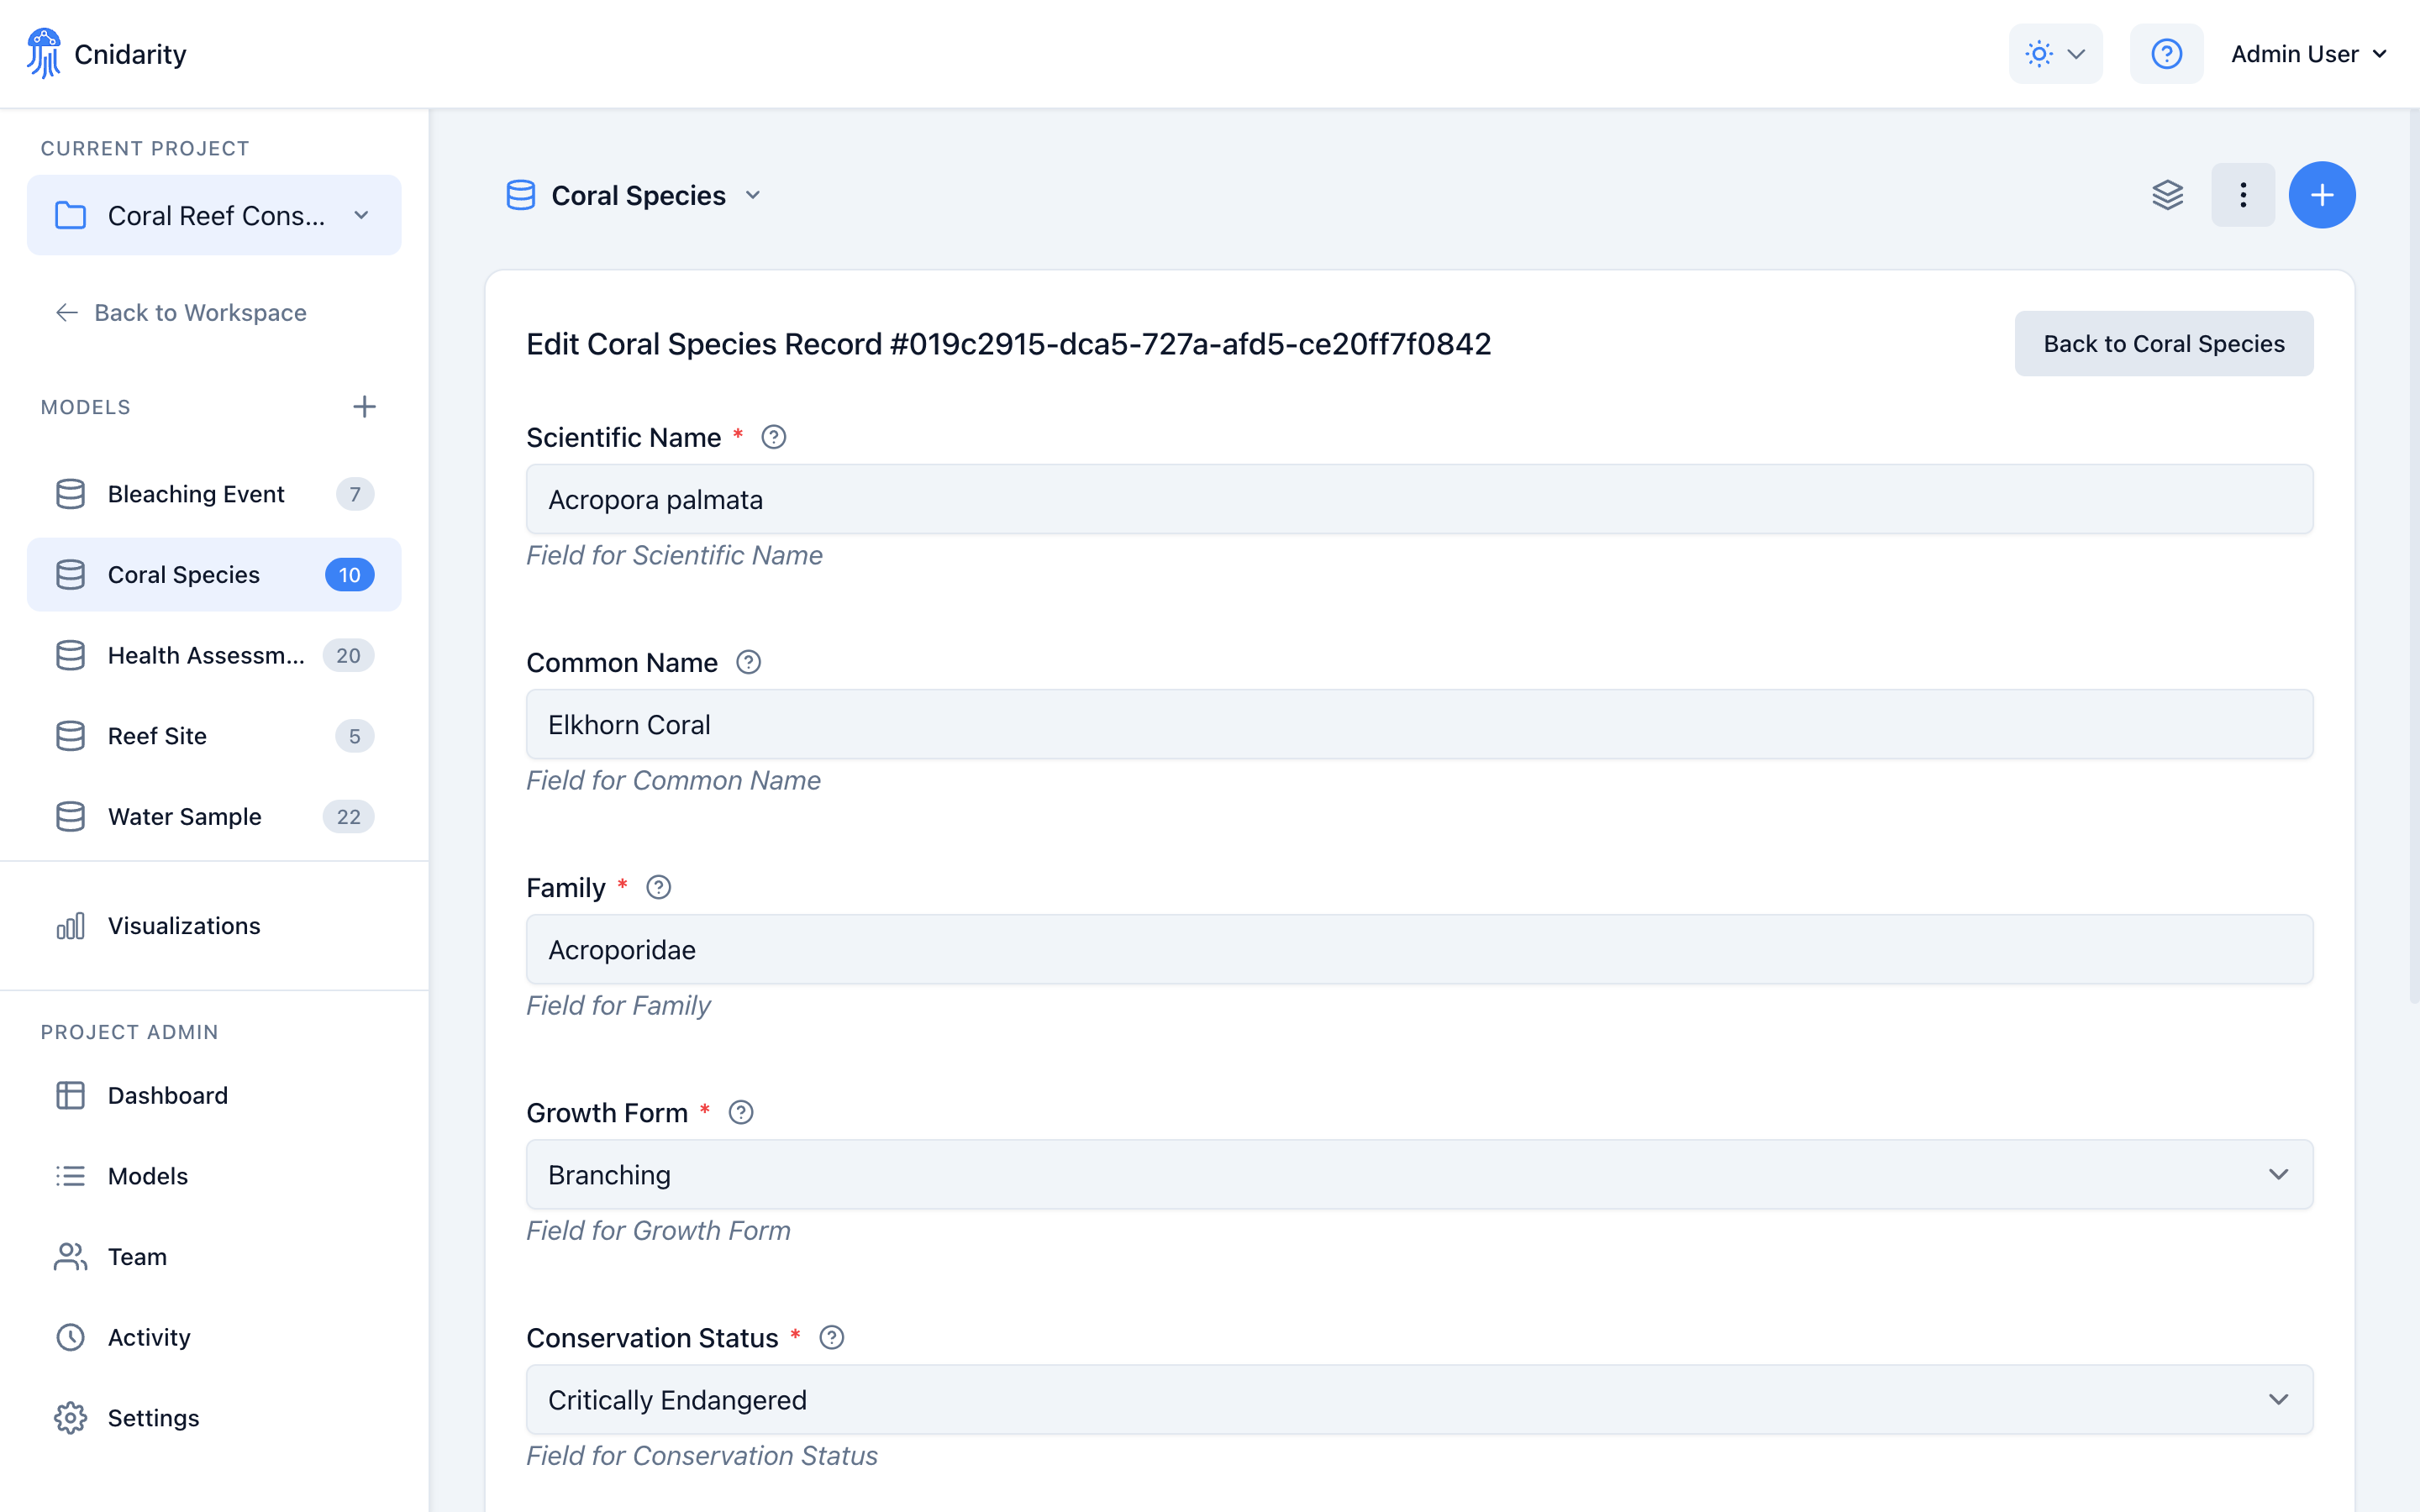Click Back to Coral Species
Viewport: 2420px width, 1512px height.
[2163, 343]
